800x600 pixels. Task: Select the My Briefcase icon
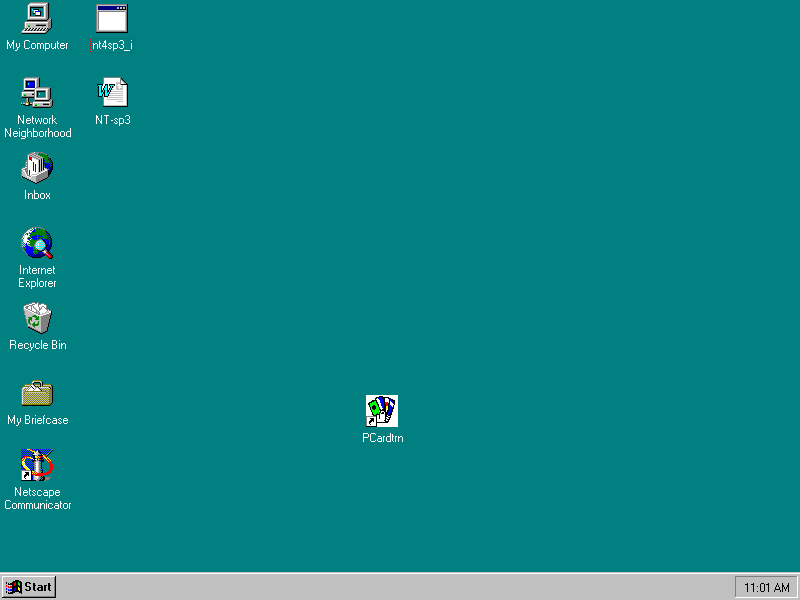click(x=37, y=393)
